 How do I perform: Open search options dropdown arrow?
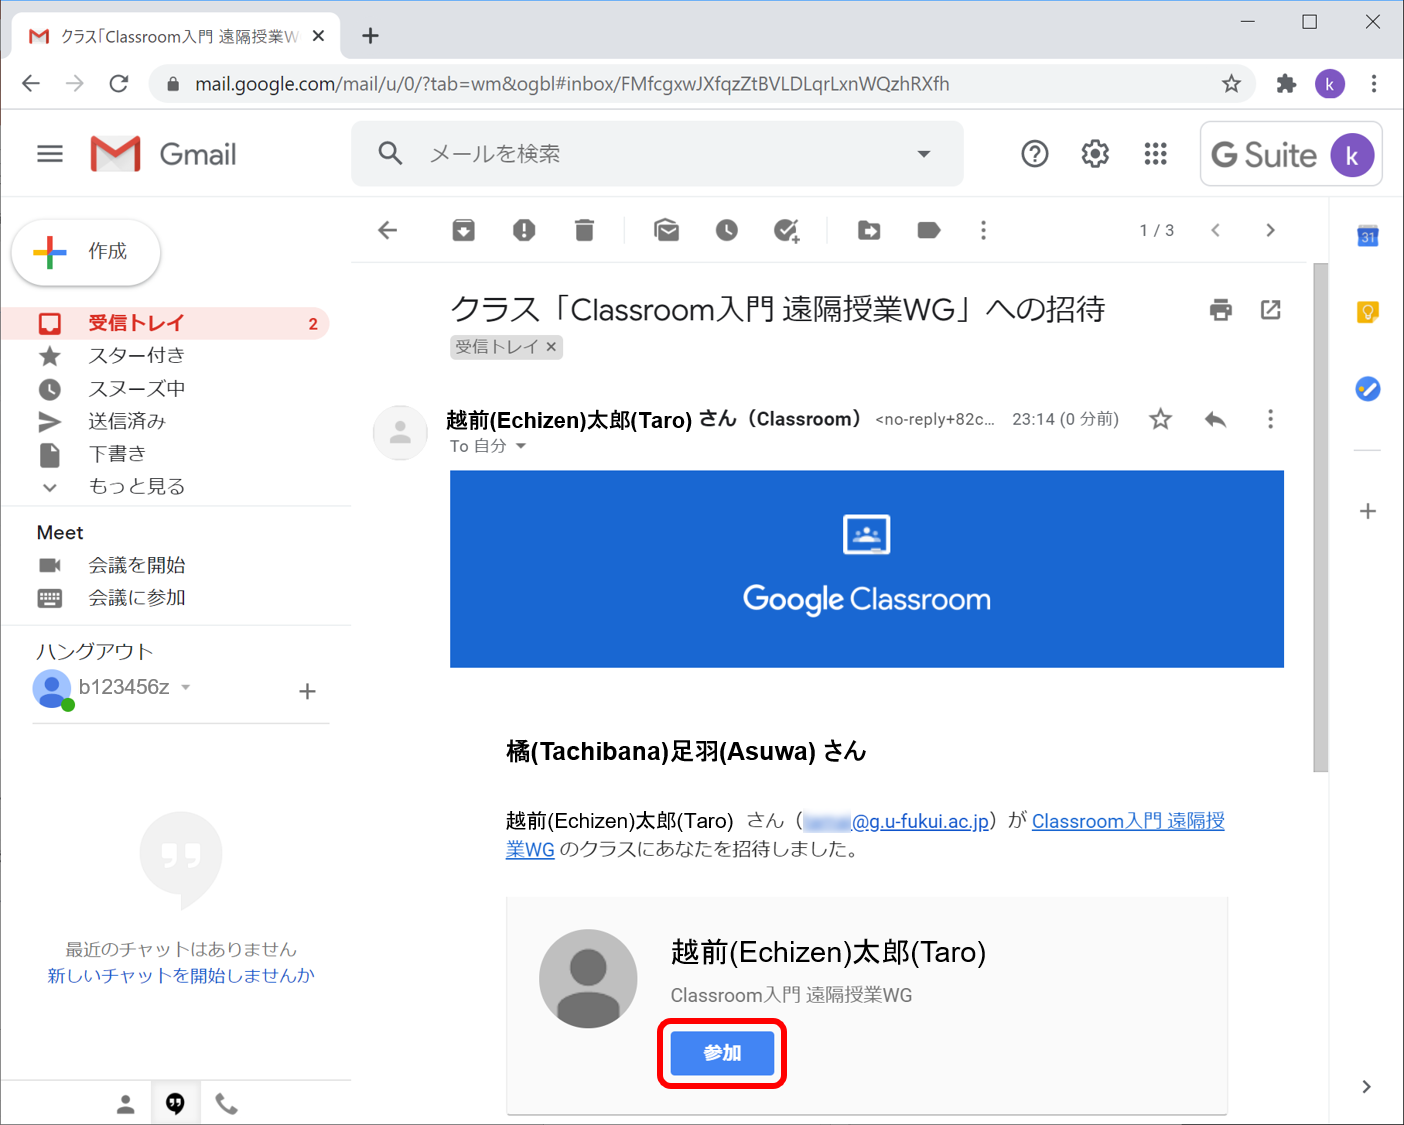[x=924, y=154]
